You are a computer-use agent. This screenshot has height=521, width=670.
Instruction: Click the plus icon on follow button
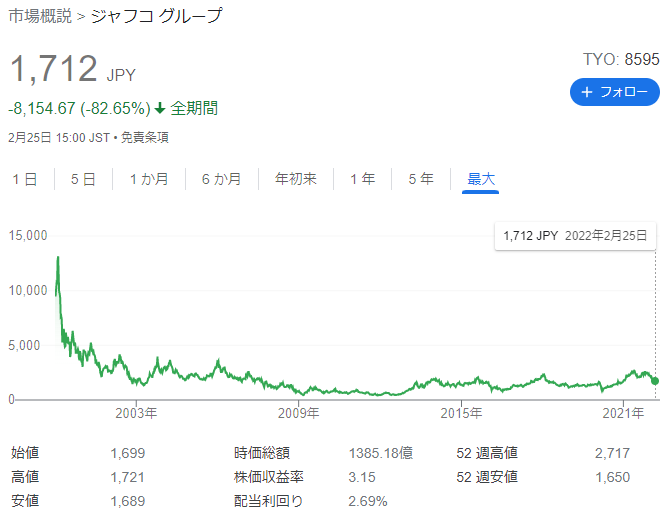point(586,92)
